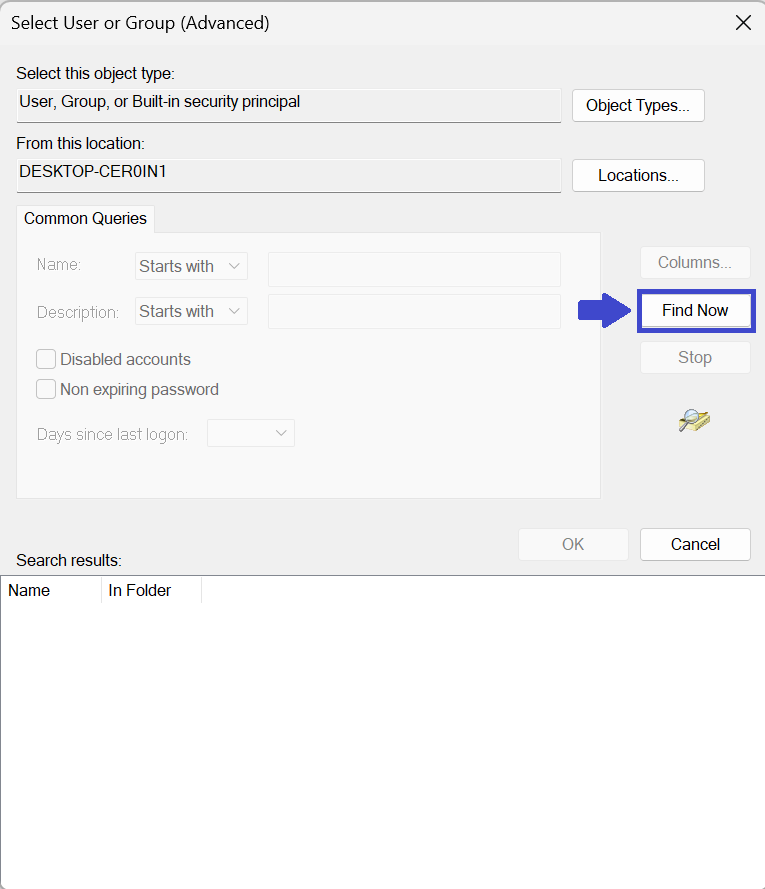Open the Name 'Starts with' dropdown
Image resolution: width=765 pixels, height=889 pixels.
191,266
